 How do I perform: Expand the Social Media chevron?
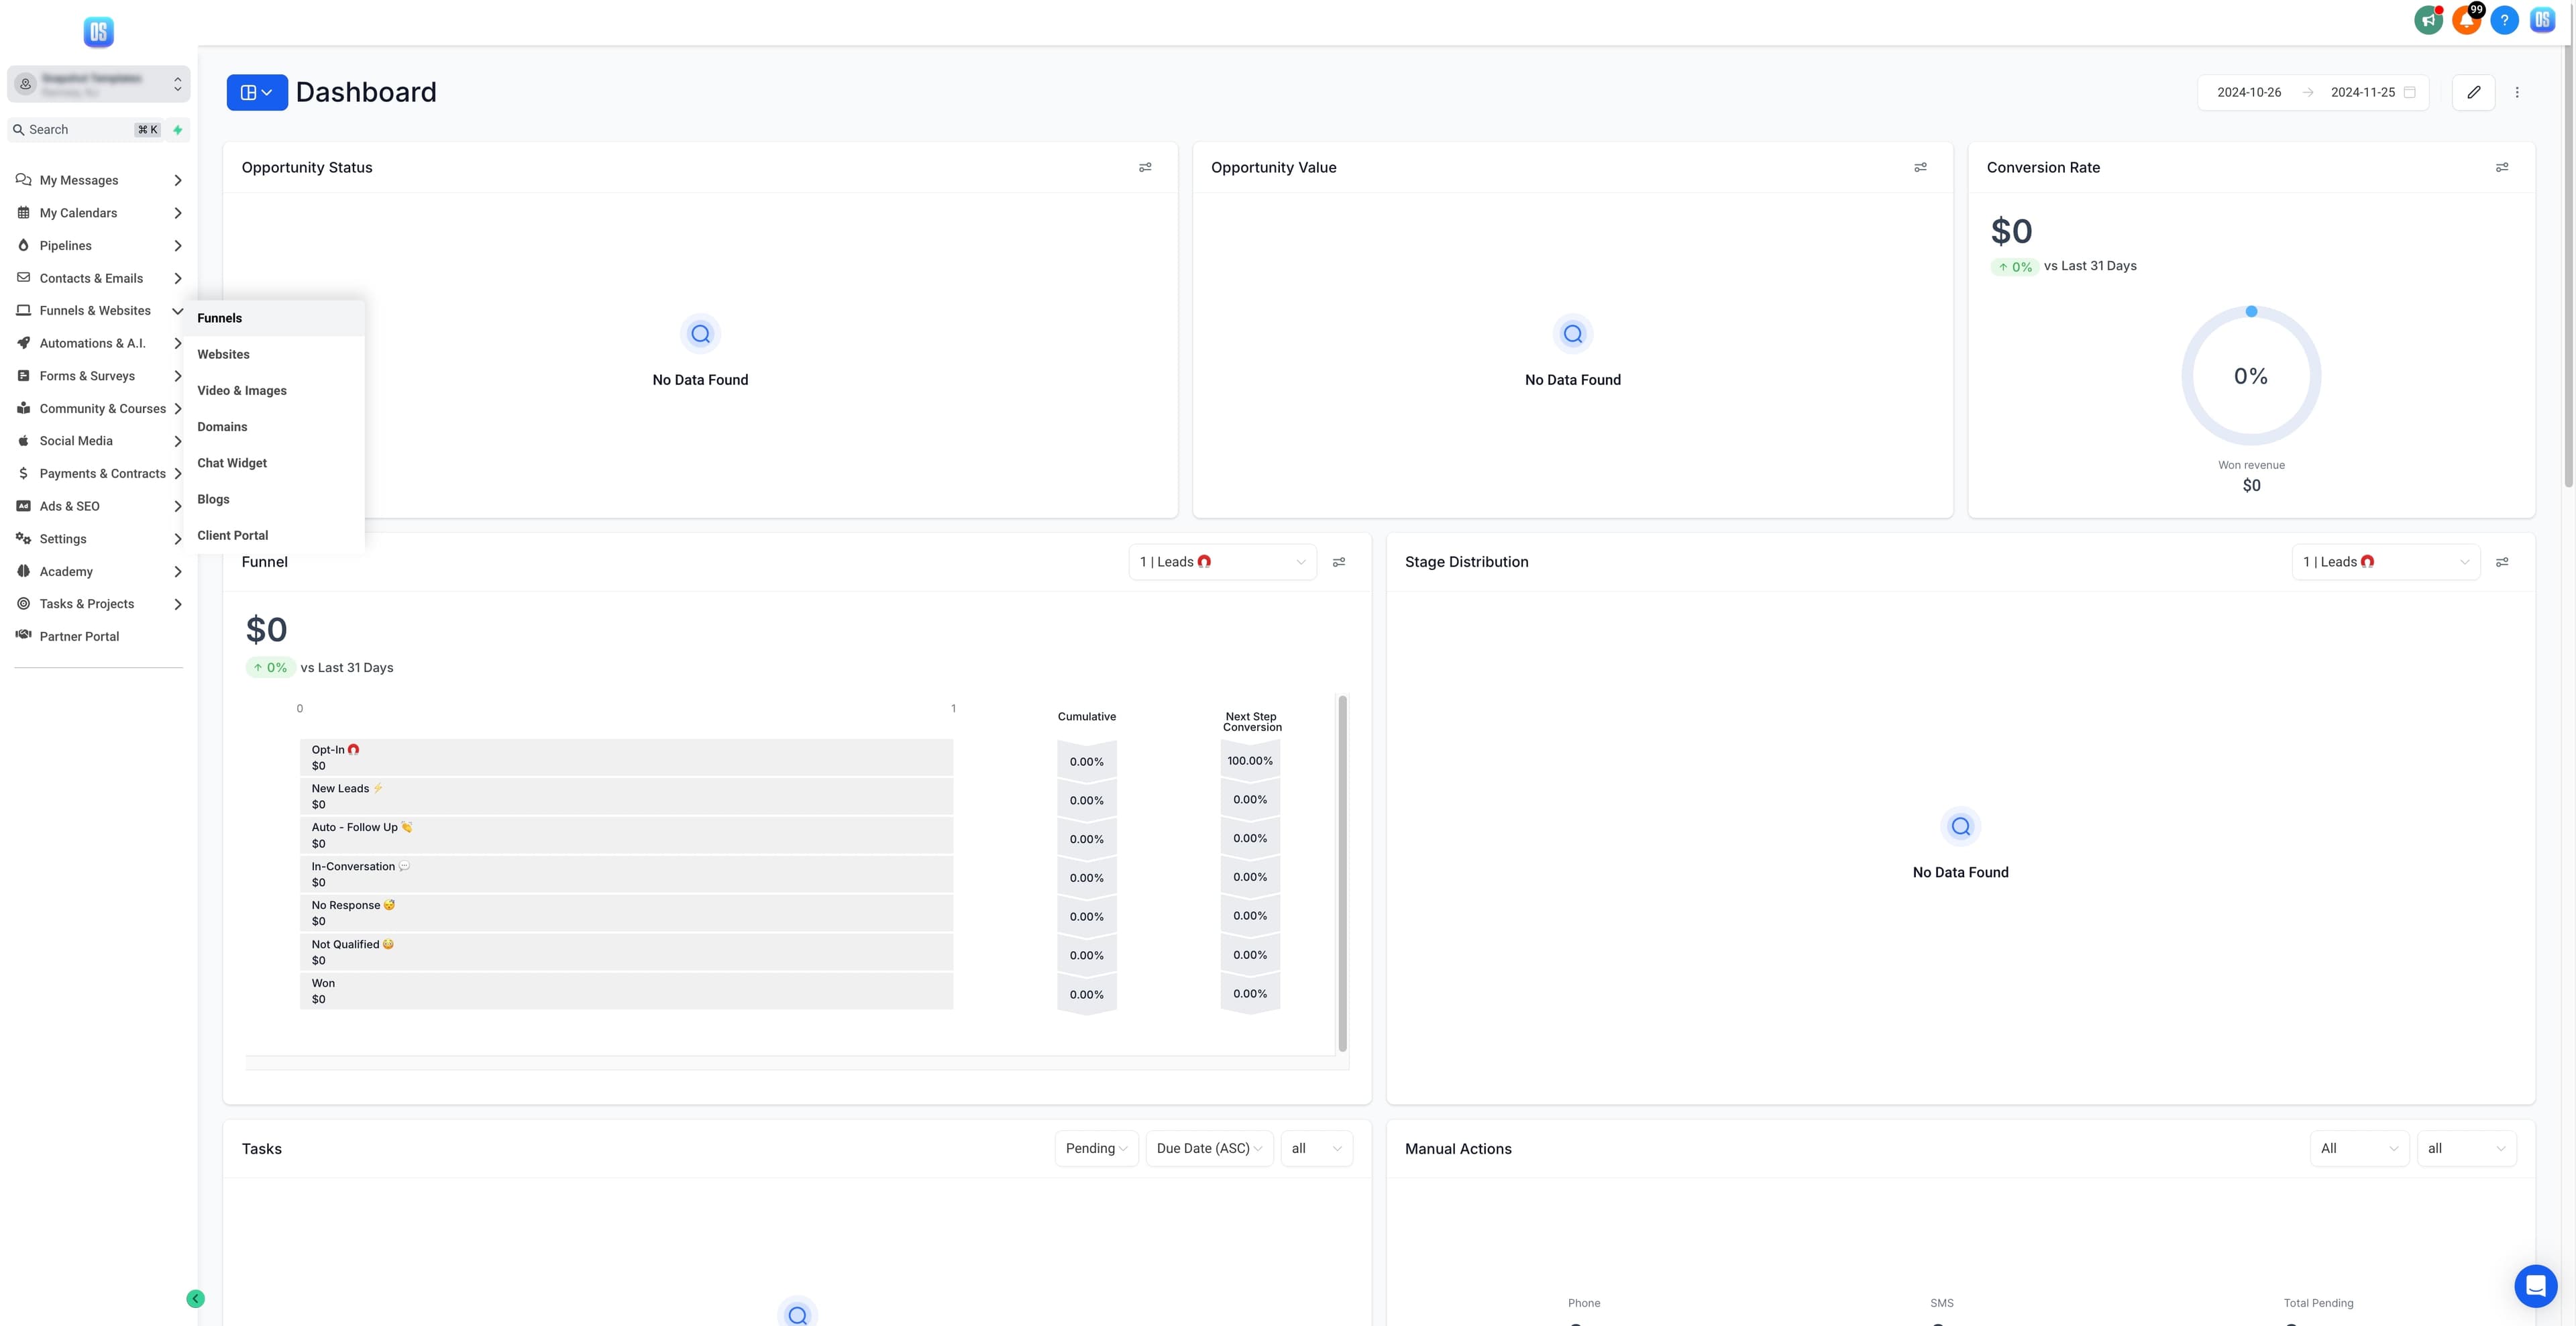178,441
